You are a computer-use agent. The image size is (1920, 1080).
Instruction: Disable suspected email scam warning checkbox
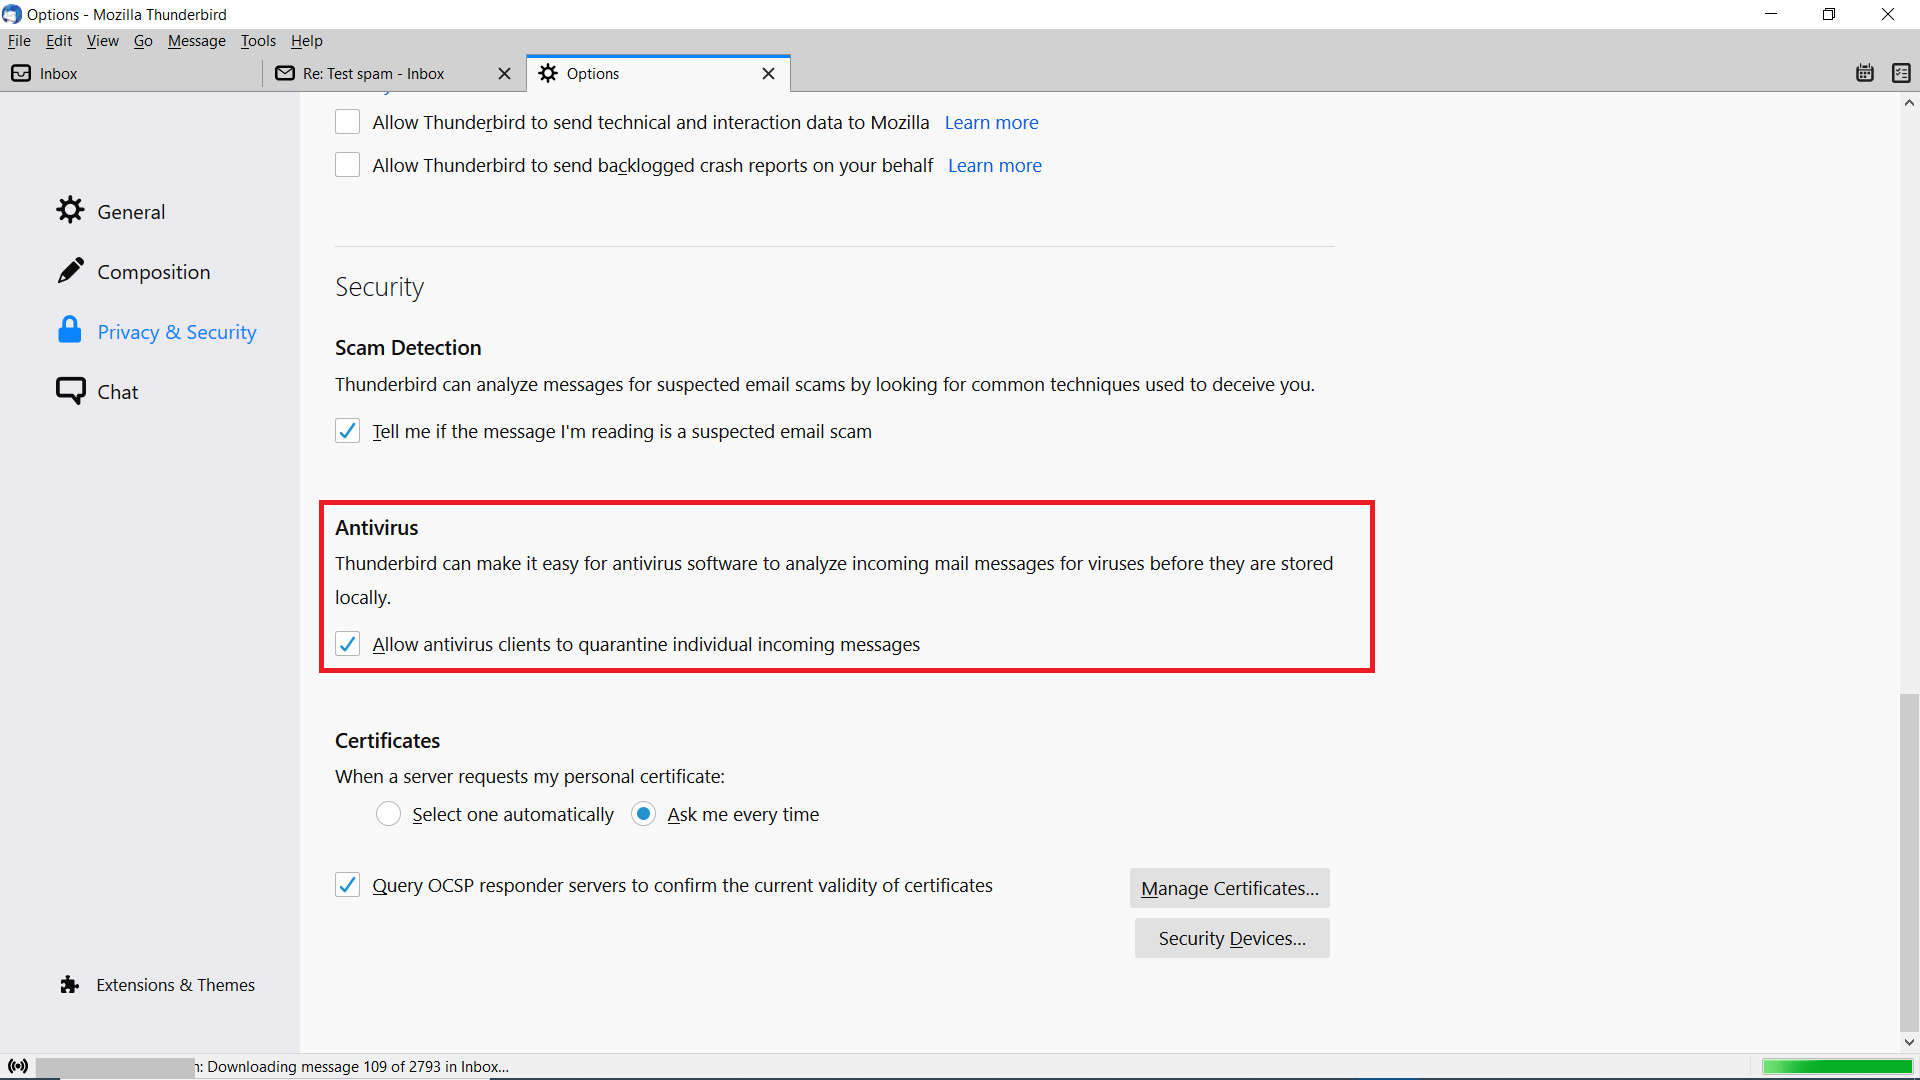pyautogui.click(x=347, y=431)
